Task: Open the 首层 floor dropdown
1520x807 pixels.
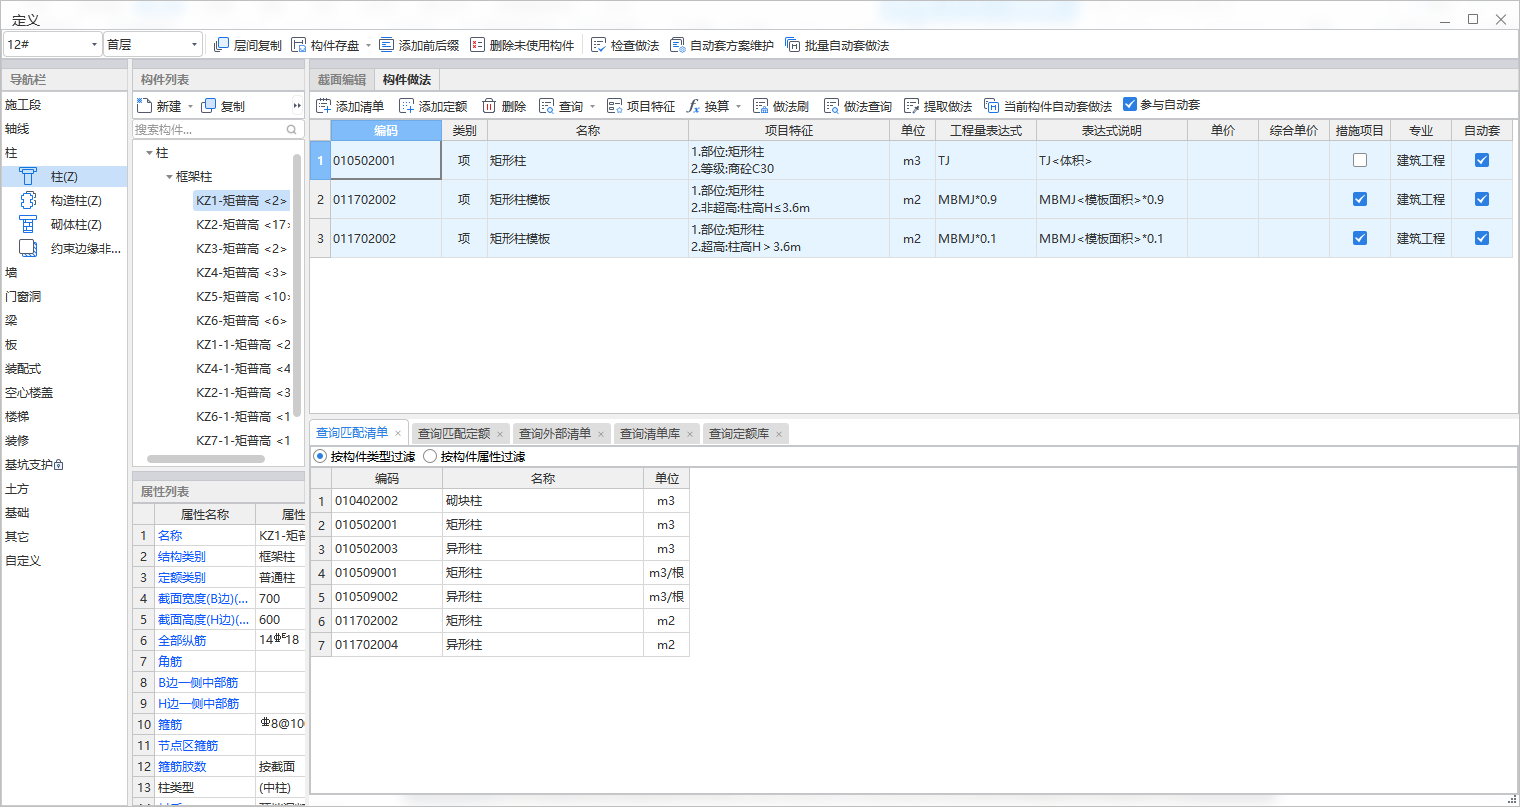Action: click(153, 44)
